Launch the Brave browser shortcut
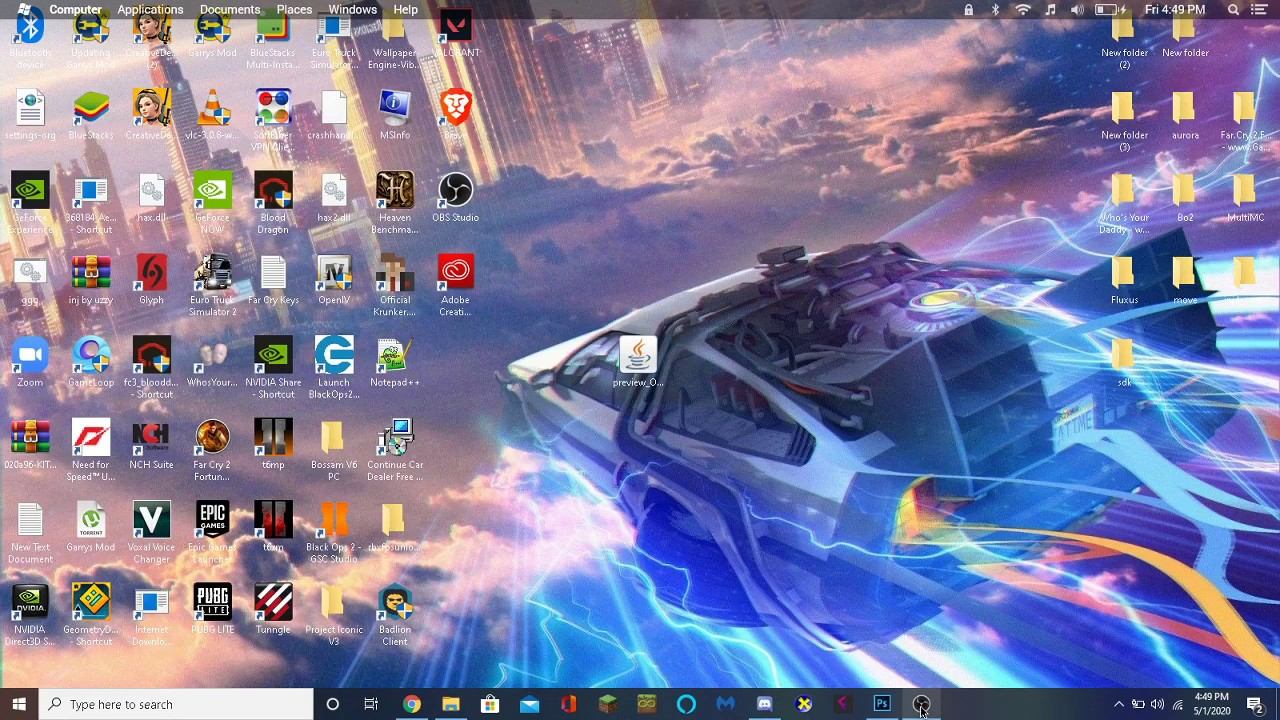Screen dimensions: 1280x720 [x=456, y=107]
